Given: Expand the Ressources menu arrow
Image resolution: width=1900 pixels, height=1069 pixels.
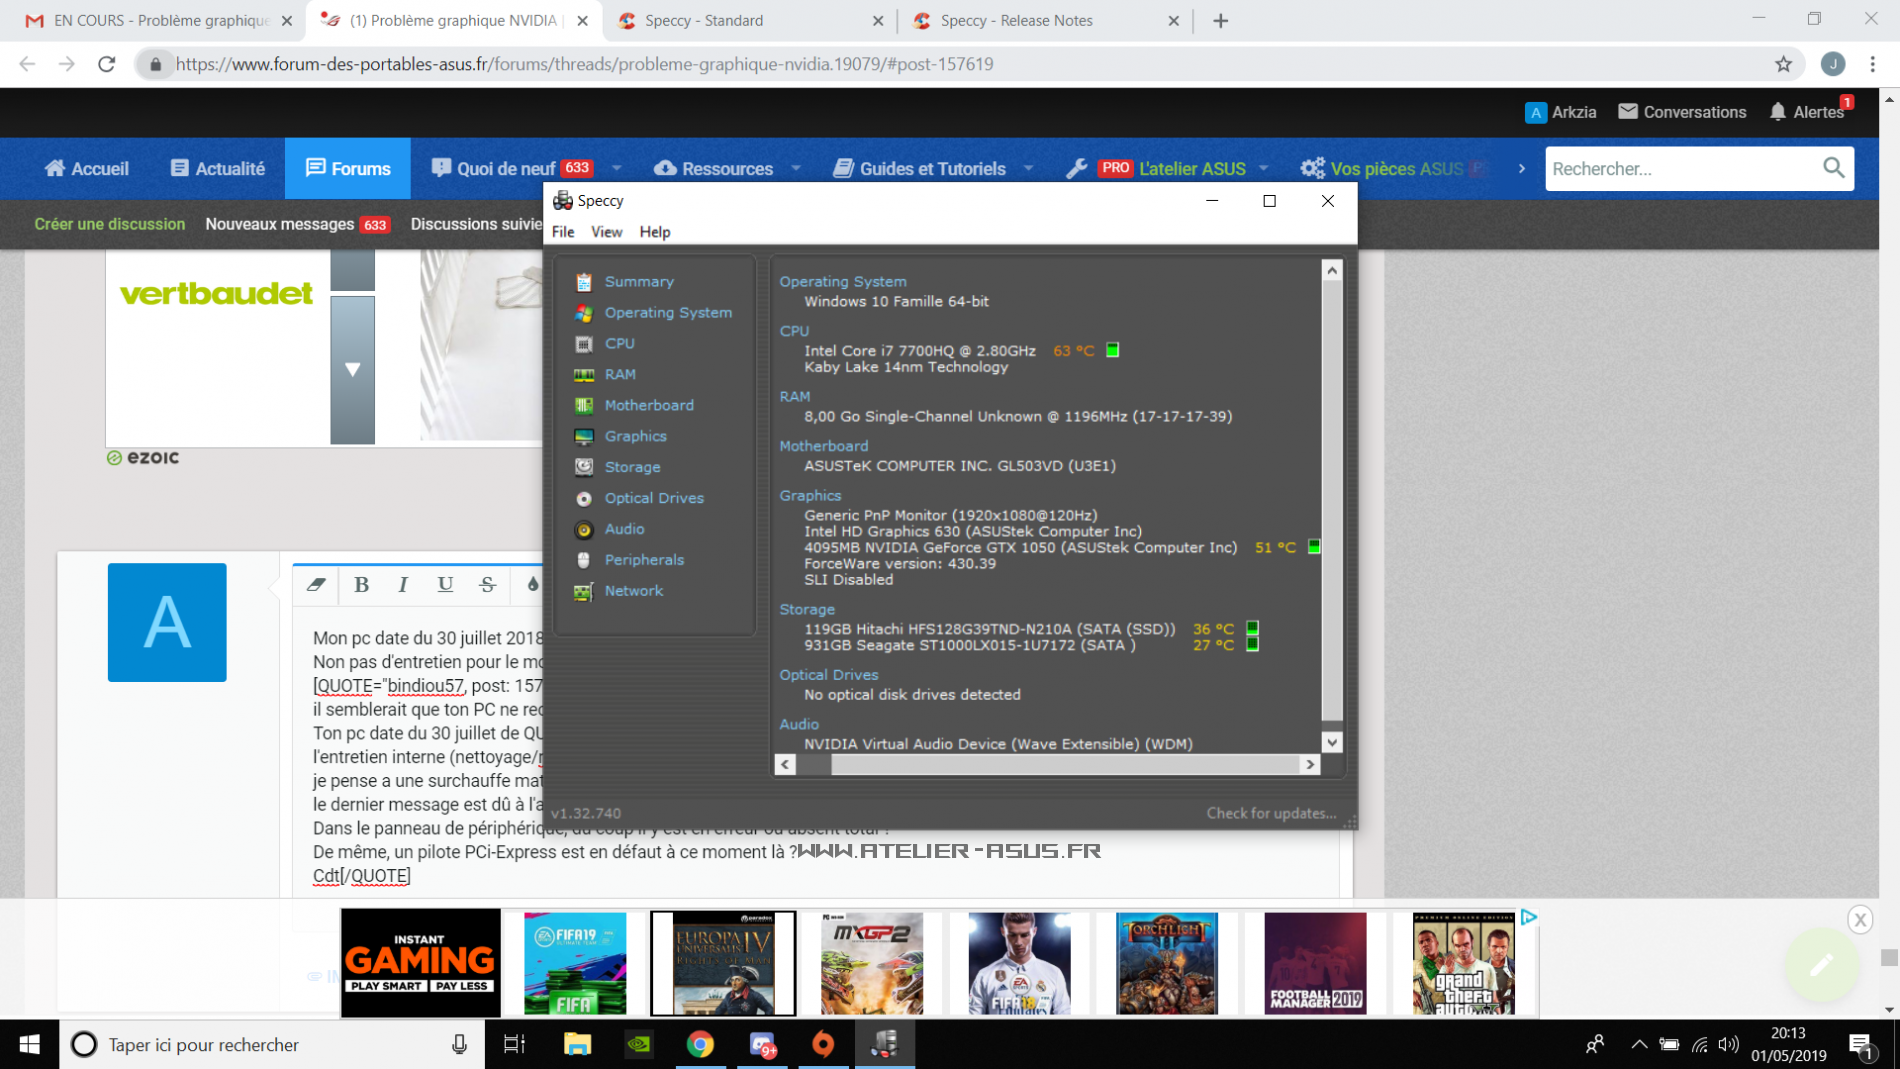Looking at the screenshot, I should (796, 169).
